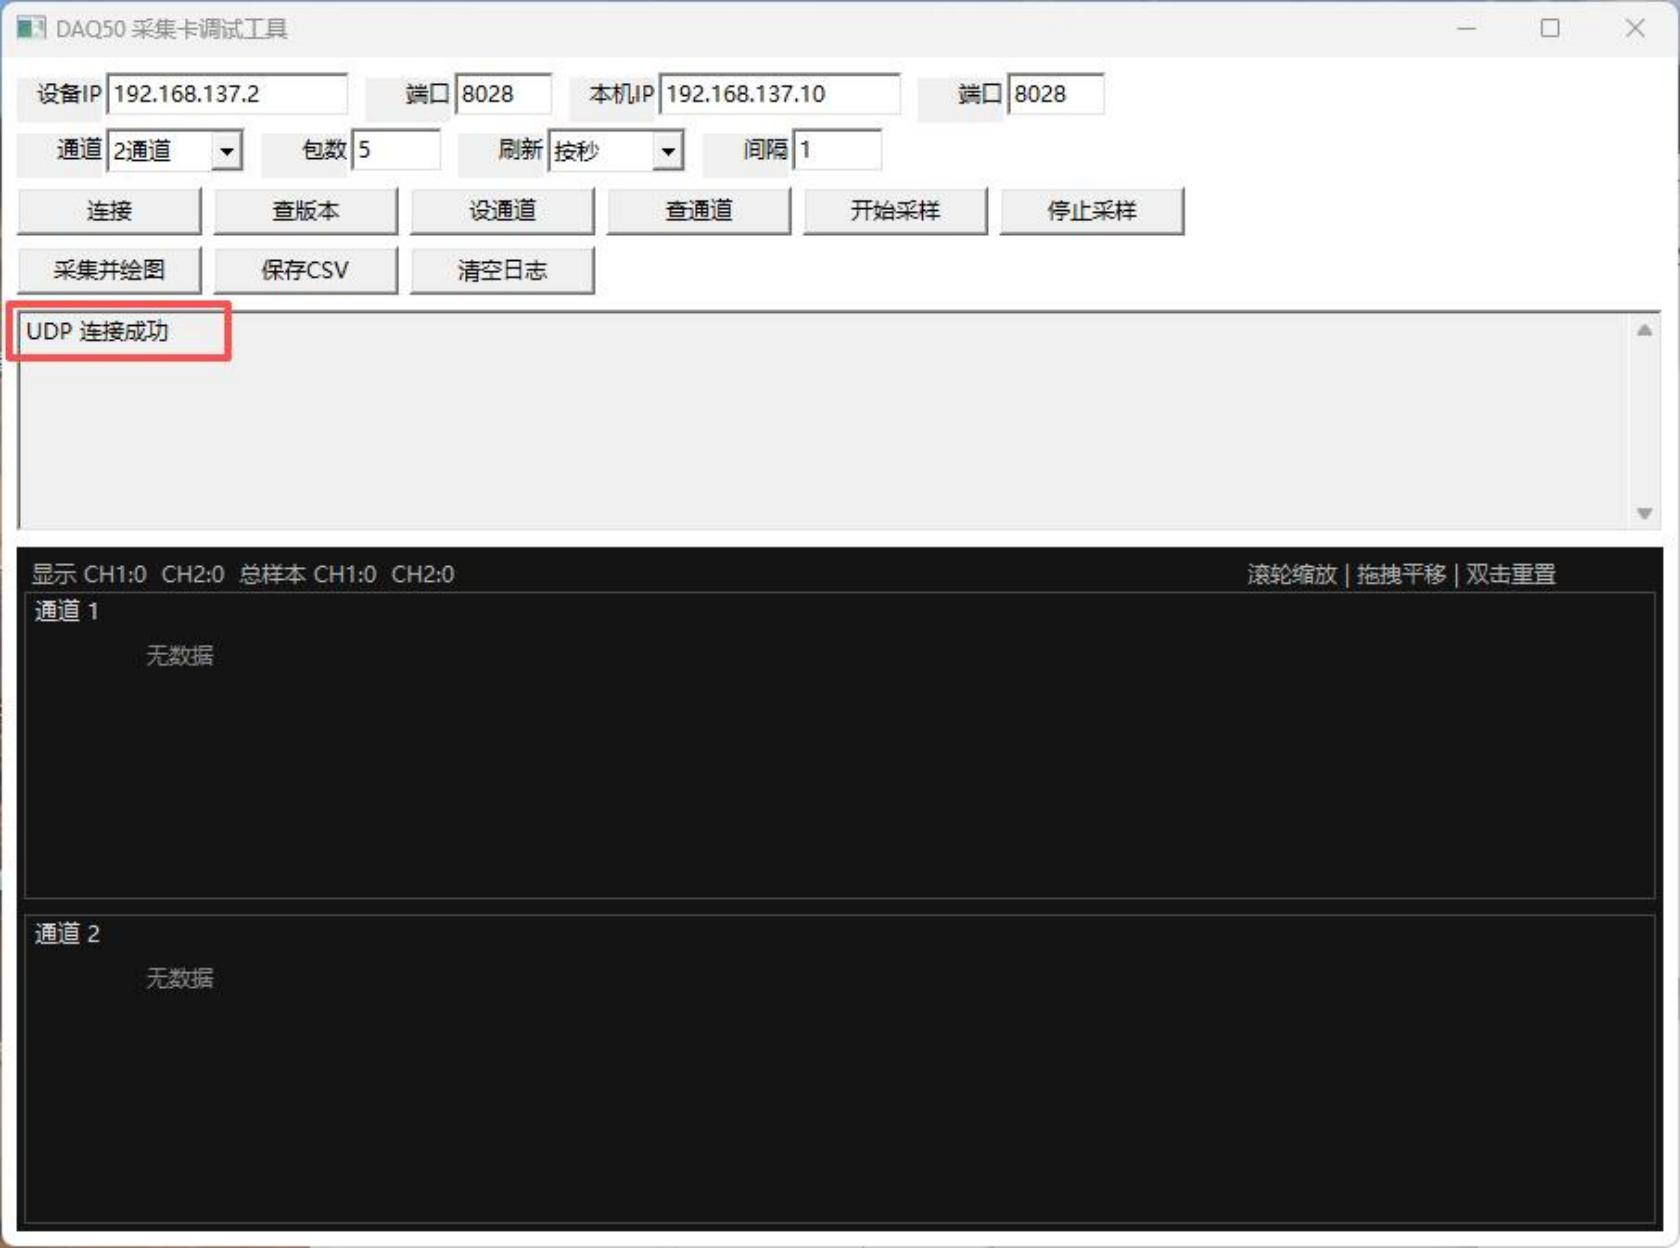Image resolution: width=1680 pixels, height=1248 pixels.
Task: Minimize the DAQ50 window
Action: coord(1466,28)
